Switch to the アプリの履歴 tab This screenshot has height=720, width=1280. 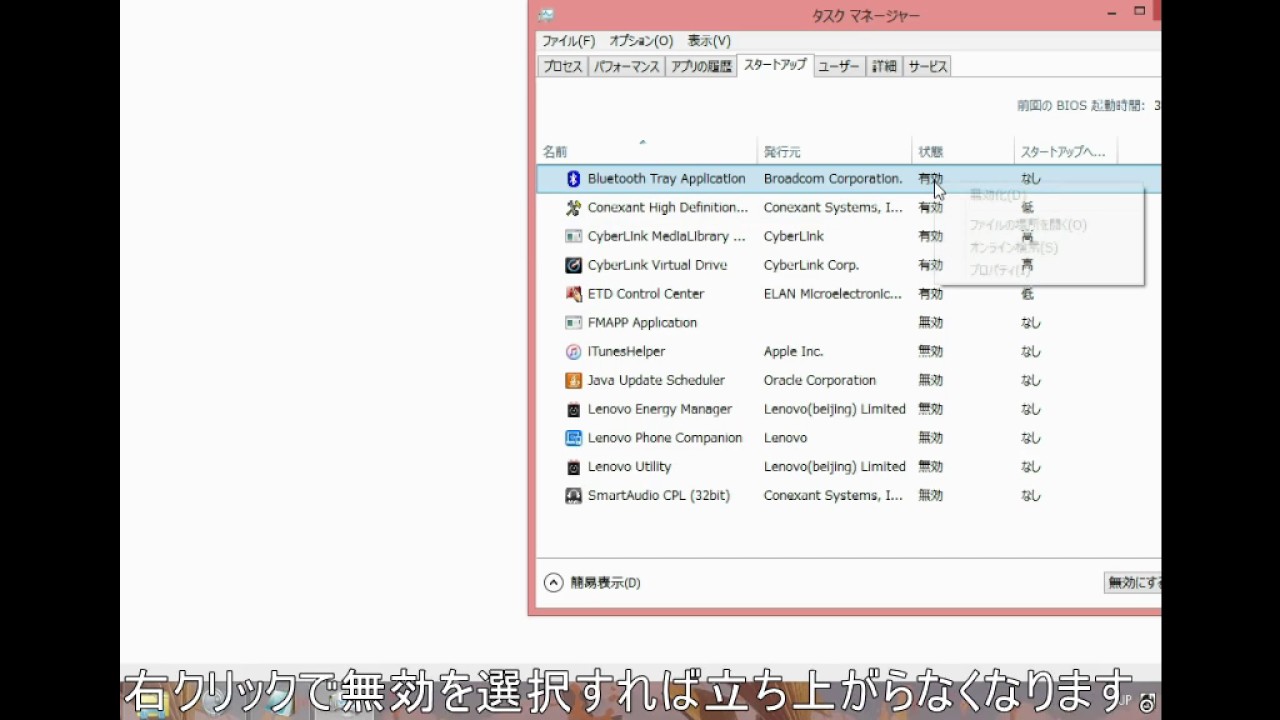pyautogui.click(x=701, y=67)
